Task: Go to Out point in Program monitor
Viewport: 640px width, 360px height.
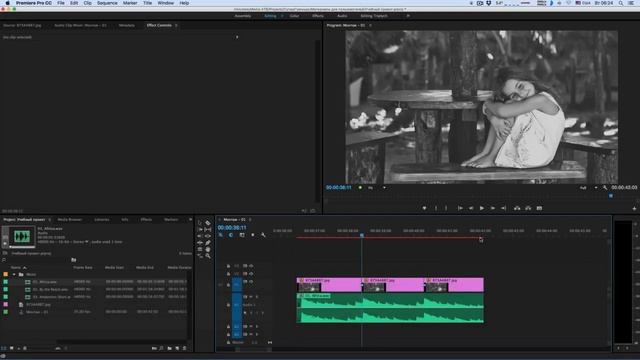Action: point(504,208)
